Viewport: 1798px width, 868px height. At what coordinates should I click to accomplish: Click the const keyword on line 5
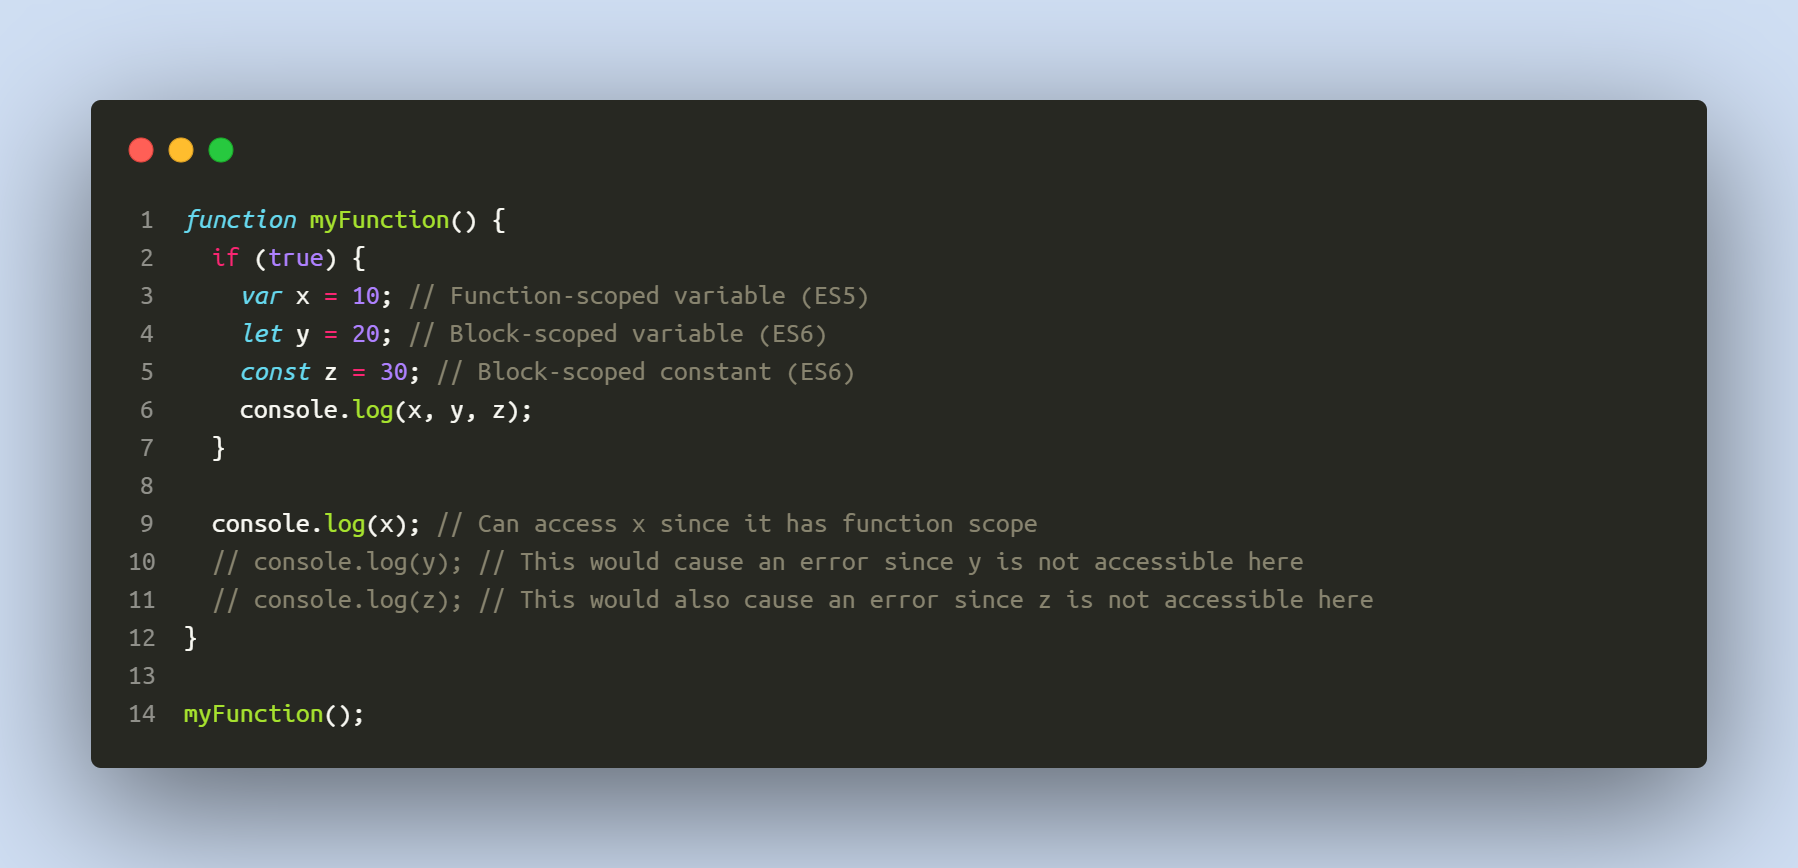click(275, 372)
